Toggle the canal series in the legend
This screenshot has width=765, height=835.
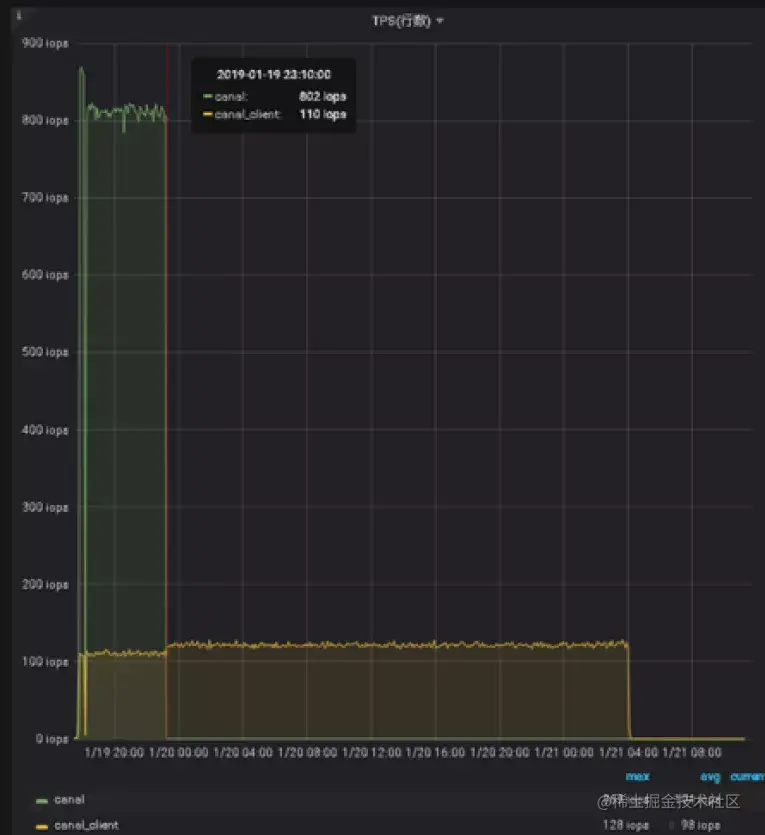pos(69,799)
